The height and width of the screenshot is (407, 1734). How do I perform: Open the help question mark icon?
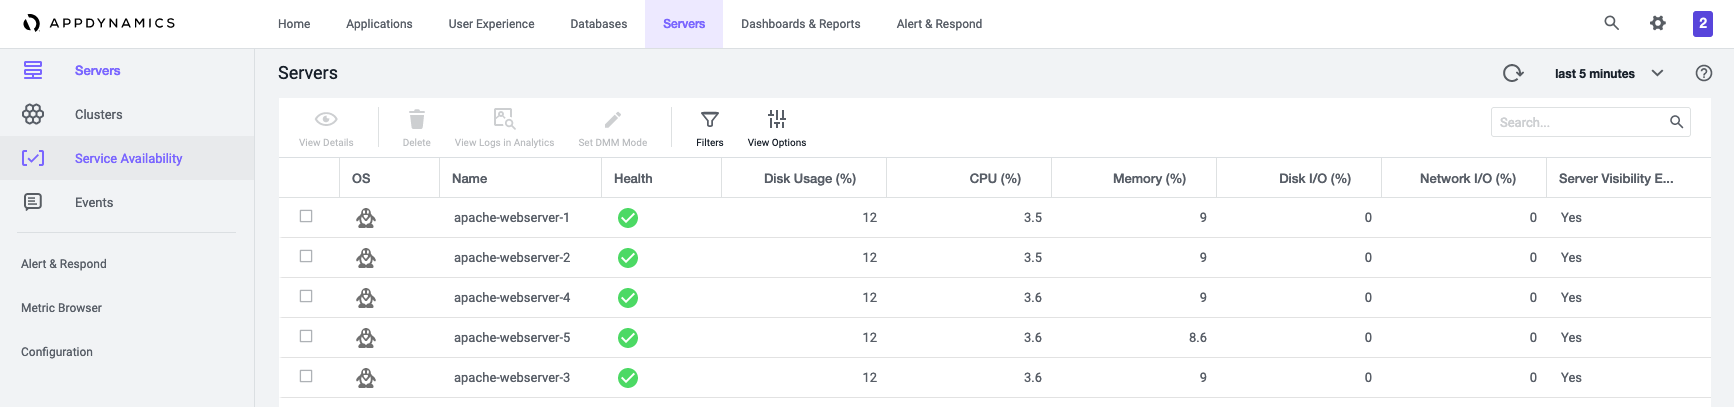pyautogui.click(x=1704, y=73)
